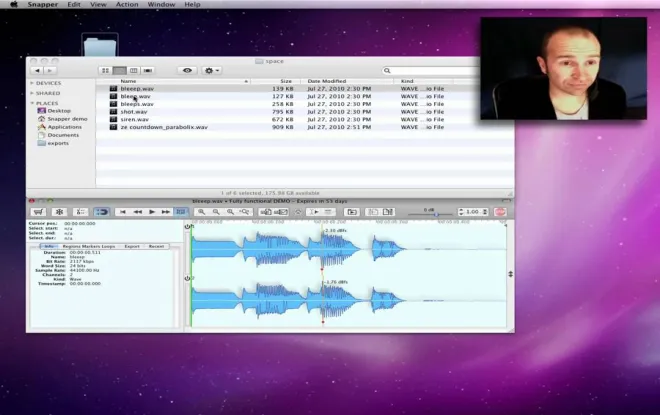This screenshot has width=660, height=415.
Task: Open the Edit menu
Action: [x=74, y=4]
